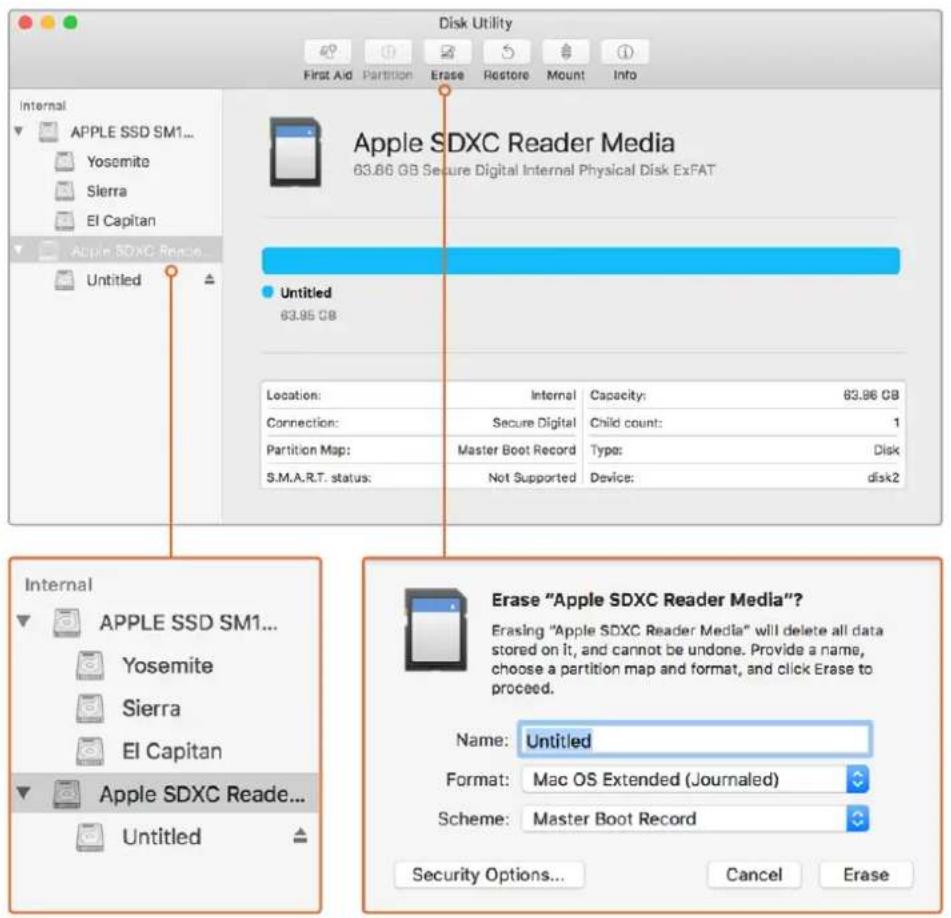Click the First Aid toolbar icon
Viewport: 951px width, 918px height.
click(328, 52)
